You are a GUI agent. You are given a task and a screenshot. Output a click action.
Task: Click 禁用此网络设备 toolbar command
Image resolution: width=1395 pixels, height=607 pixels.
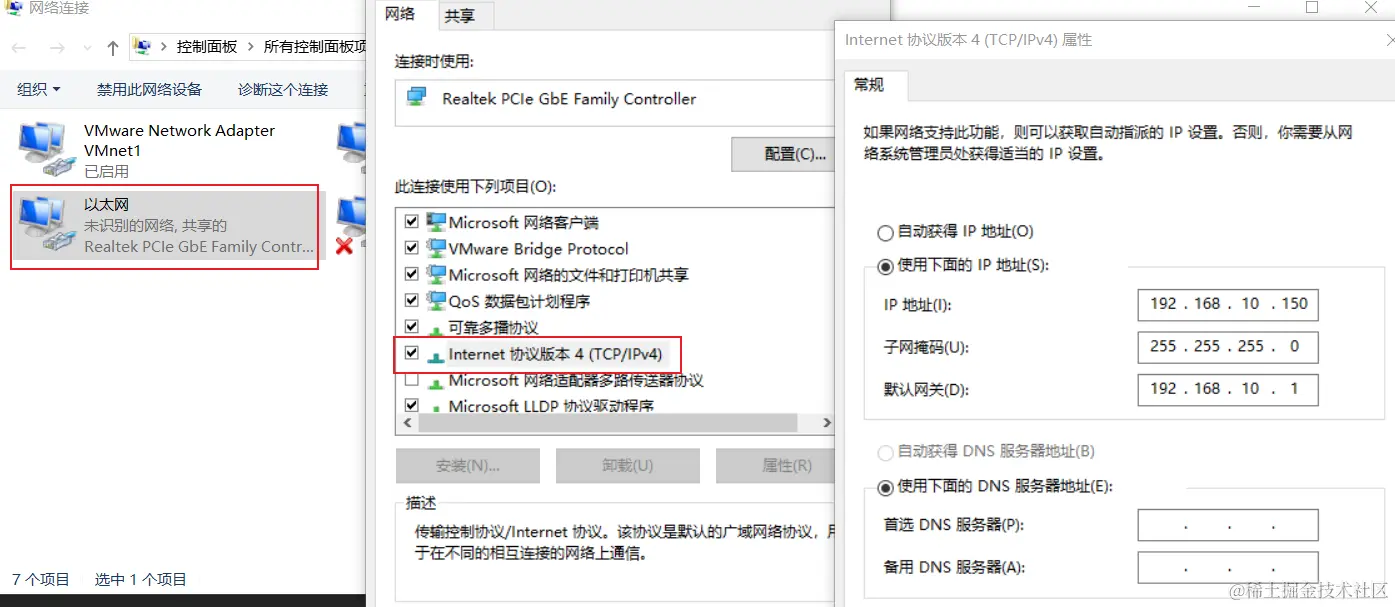[x=149, y=89]
